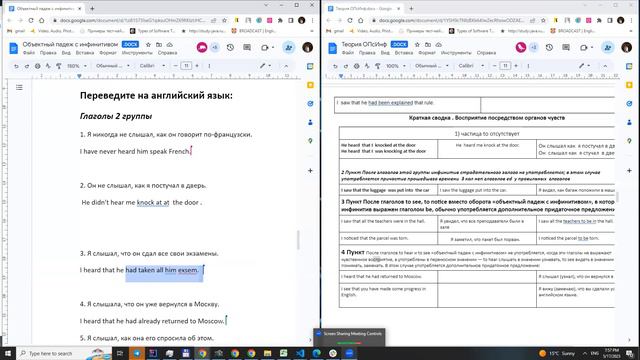Open version history in left Docs window

230,47
